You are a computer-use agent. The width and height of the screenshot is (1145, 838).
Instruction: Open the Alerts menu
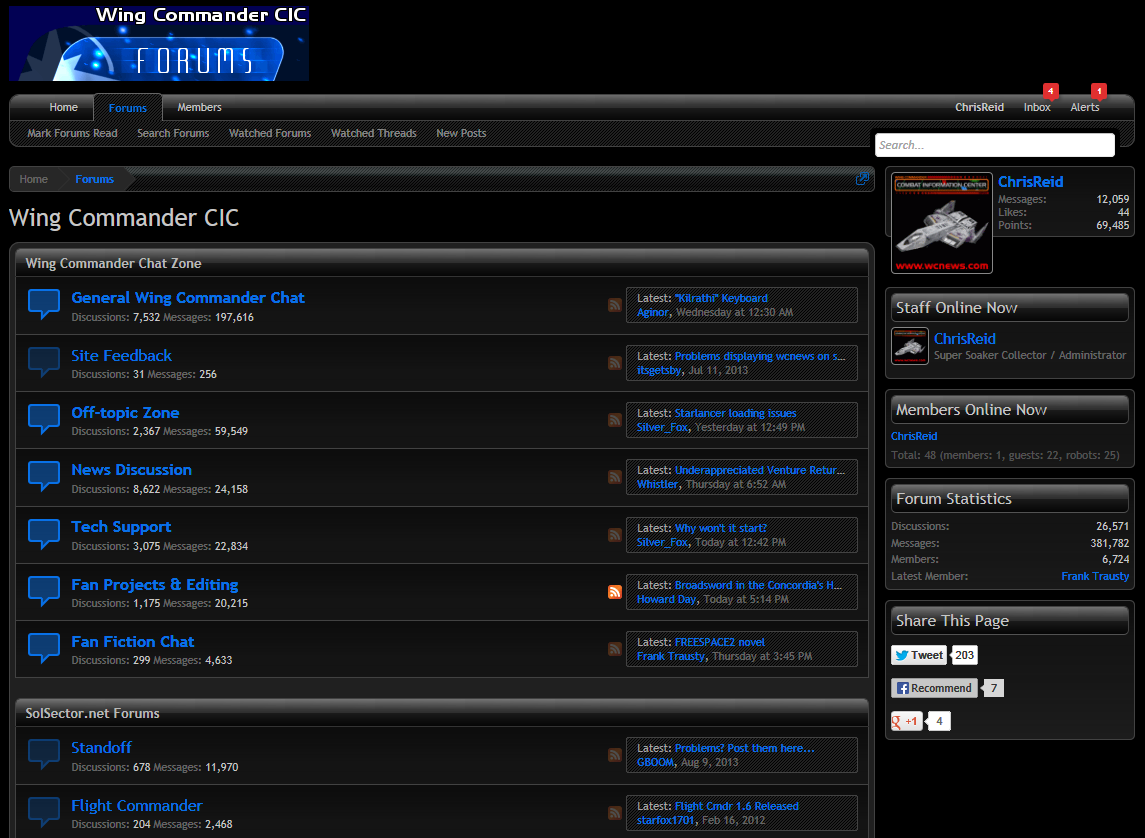1084,107
